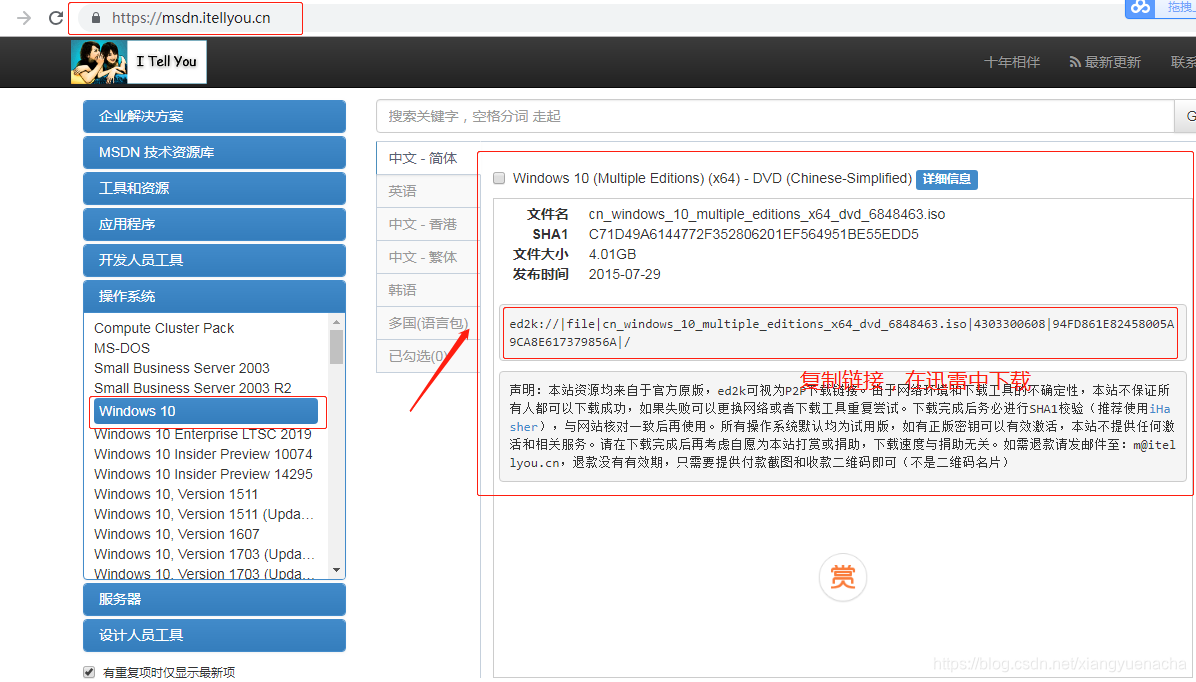Image resolution: width=1196 pixels, height=682 pixels.
Task: Switch to 中文 - 简体 language tab
Action: 427,158
